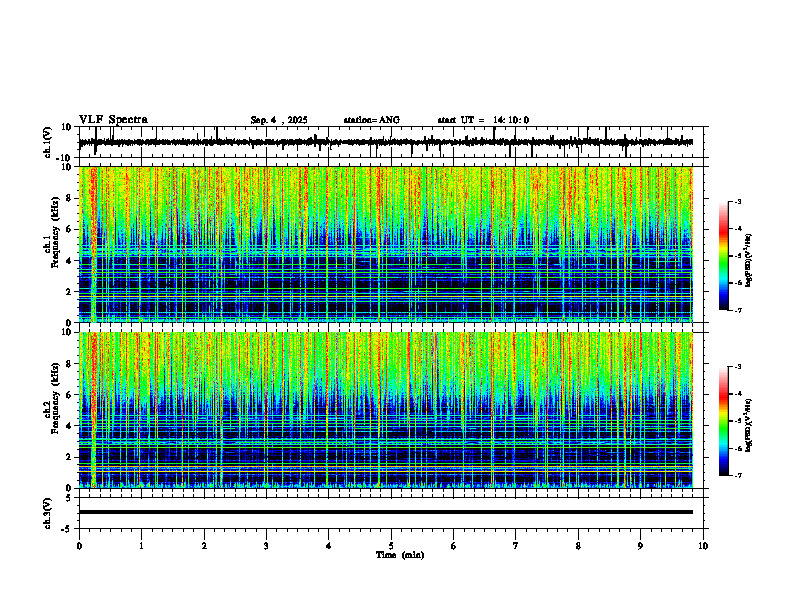Click the "ch.1(V)" waveform axis label
792x612 pixels.
[x=48, y=142]
